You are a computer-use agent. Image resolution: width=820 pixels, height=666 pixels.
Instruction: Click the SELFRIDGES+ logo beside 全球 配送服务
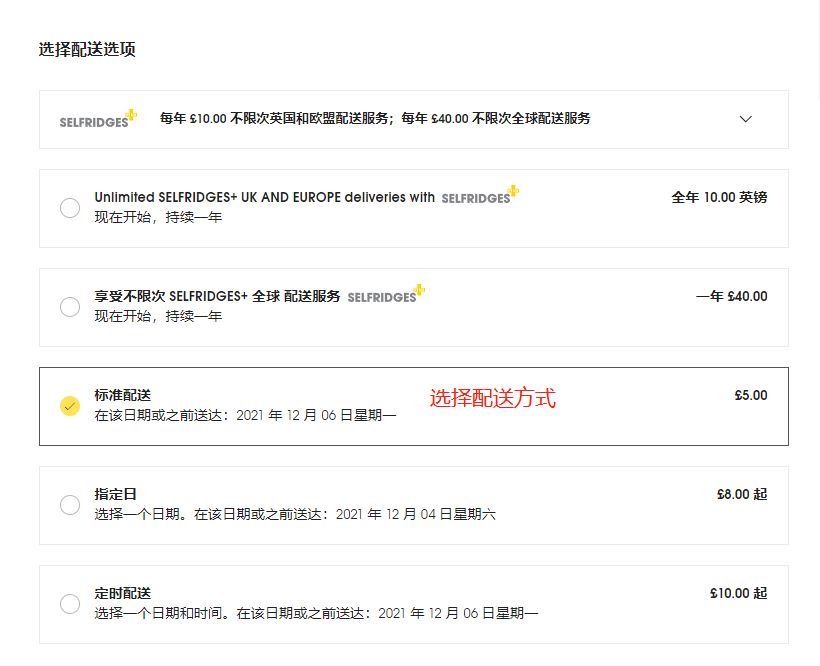click(x=386, y=294)
